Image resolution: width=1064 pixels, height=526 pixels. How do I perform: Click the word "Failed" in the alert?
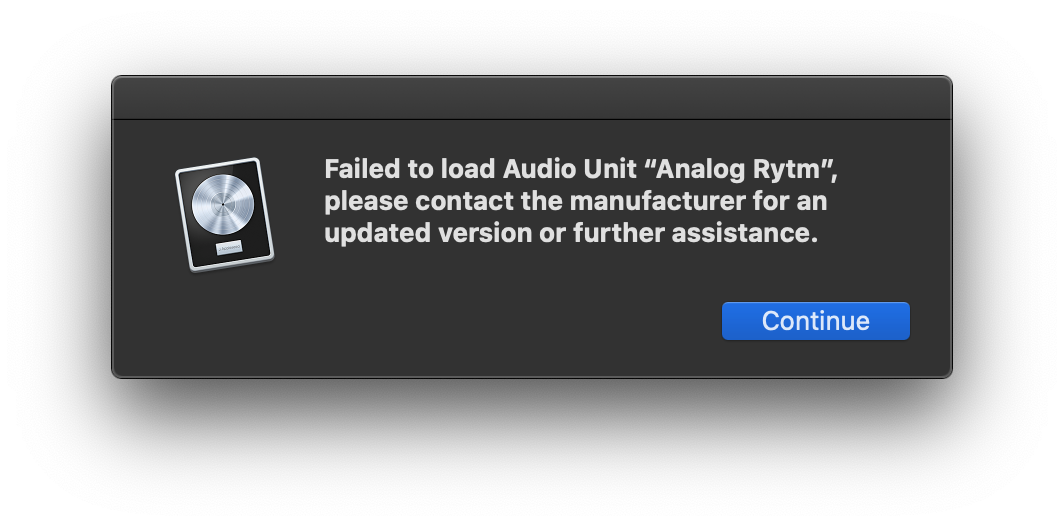pyautogui.click(x=362, y=169)
